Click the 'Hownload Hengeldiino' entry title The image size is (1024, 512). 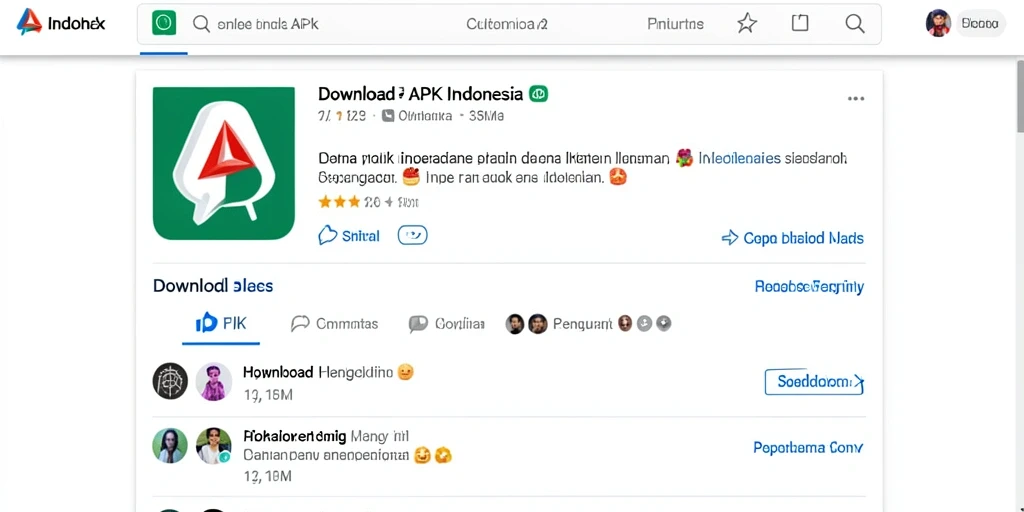318,372
